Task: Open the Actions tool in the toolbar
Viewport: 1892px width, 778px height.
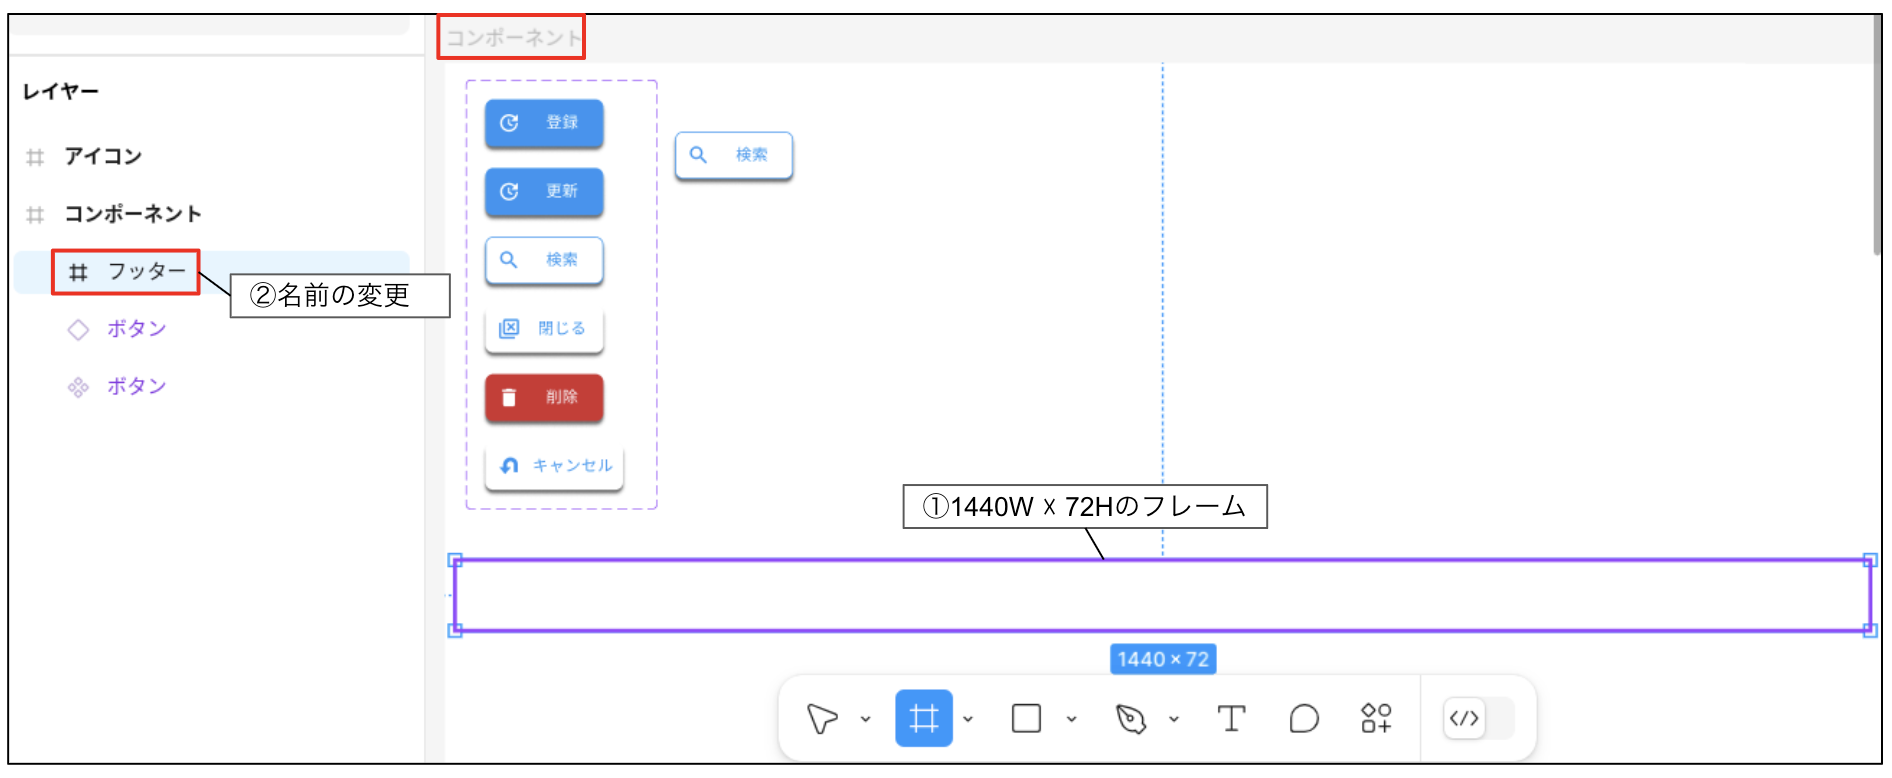Action: point(1376,718)
